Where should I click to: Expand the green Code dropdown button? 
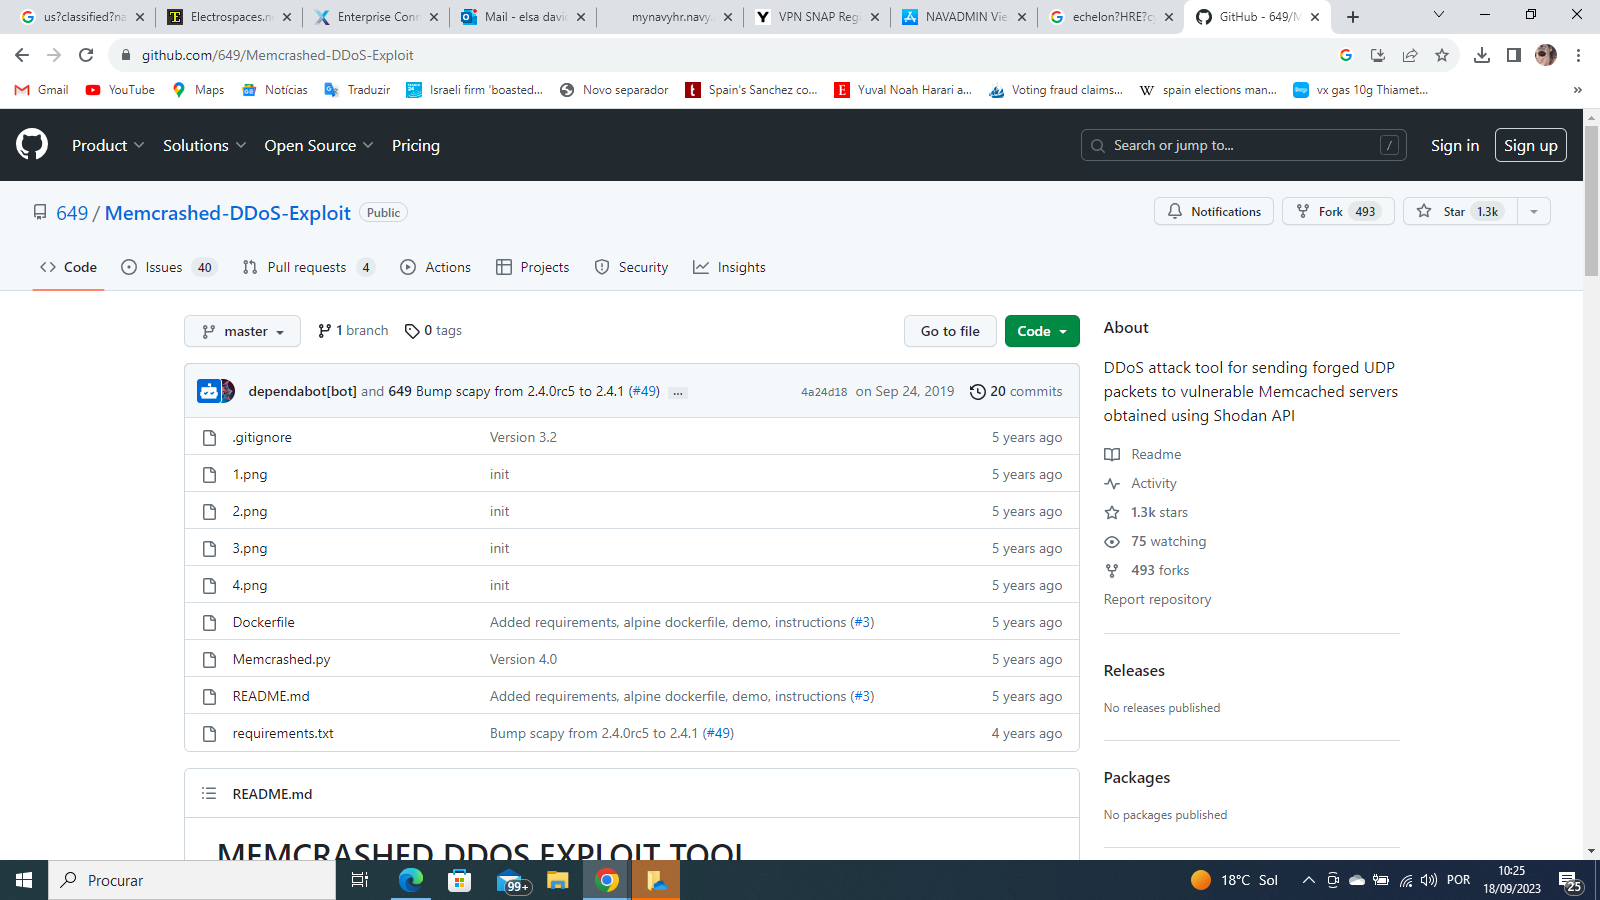(1042, 331)
